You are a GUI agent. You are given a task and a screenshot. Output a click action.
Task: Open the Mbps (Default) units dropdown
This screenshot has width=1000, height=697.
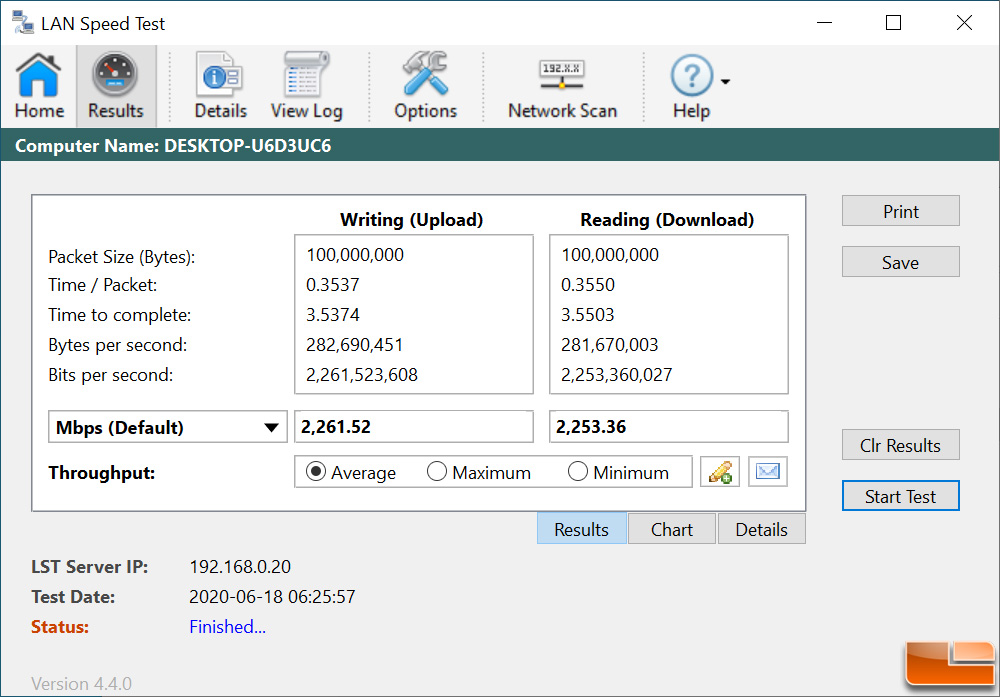tap(168, 427)
